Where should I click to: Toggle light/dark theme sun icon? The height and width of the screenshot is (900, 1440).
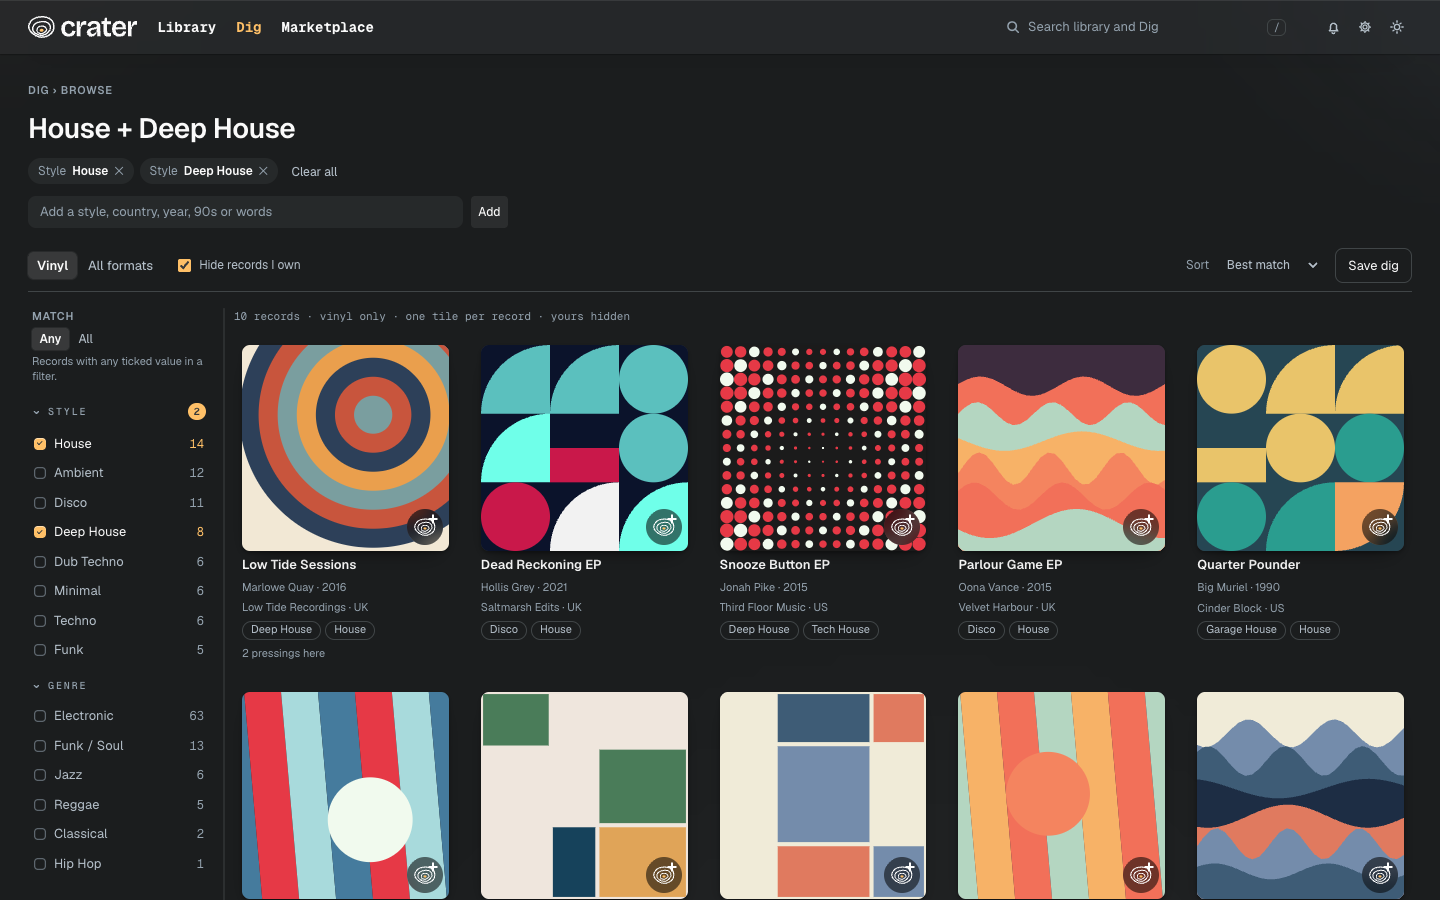click(1397, 27)
